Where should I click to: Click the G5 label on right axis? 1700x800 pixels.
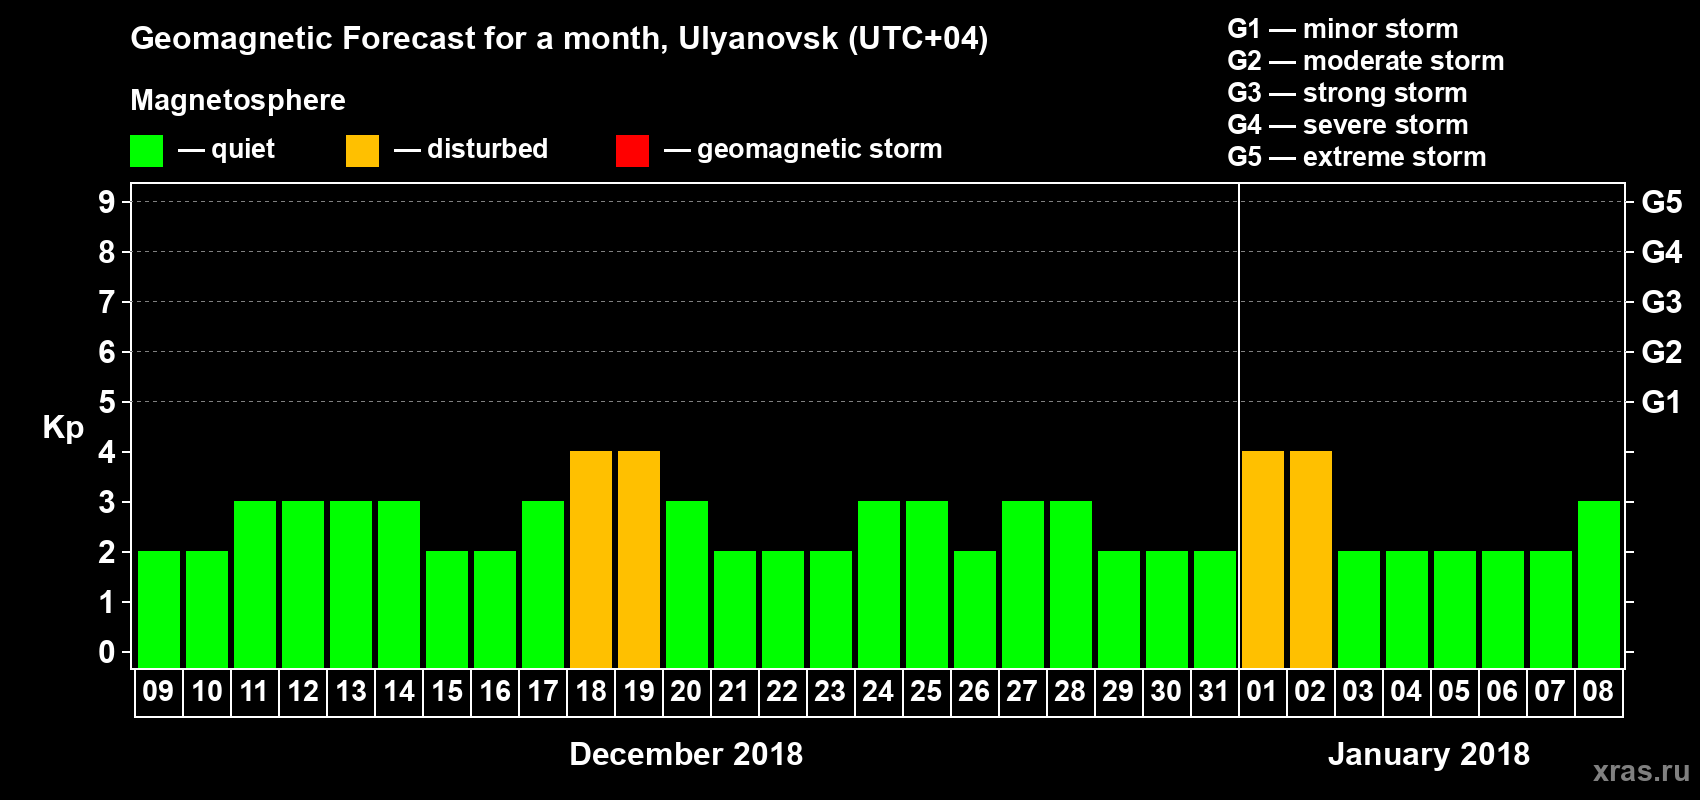coord(1662,202)
